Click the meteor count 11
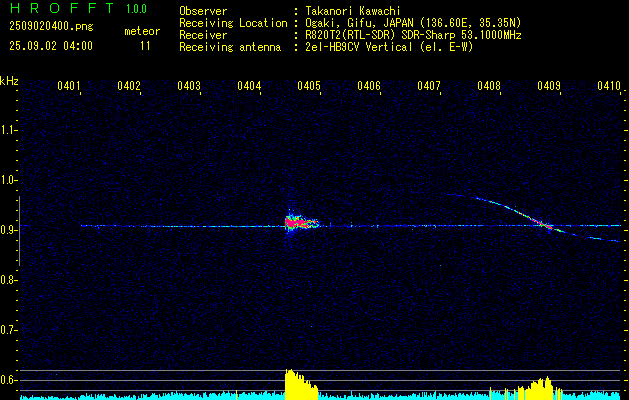The width and height of the screenshot is (629, 400). (145, 46)
